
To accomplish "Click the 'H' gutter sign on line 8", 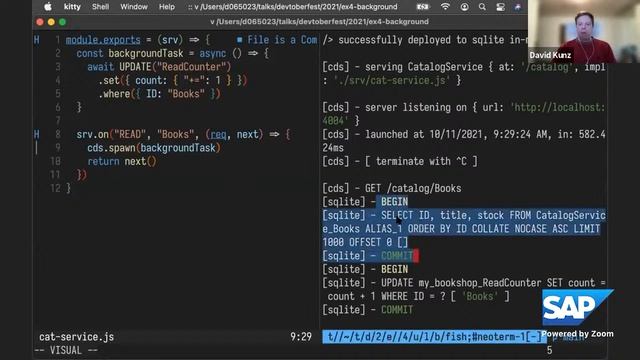I will coord(37,134).
